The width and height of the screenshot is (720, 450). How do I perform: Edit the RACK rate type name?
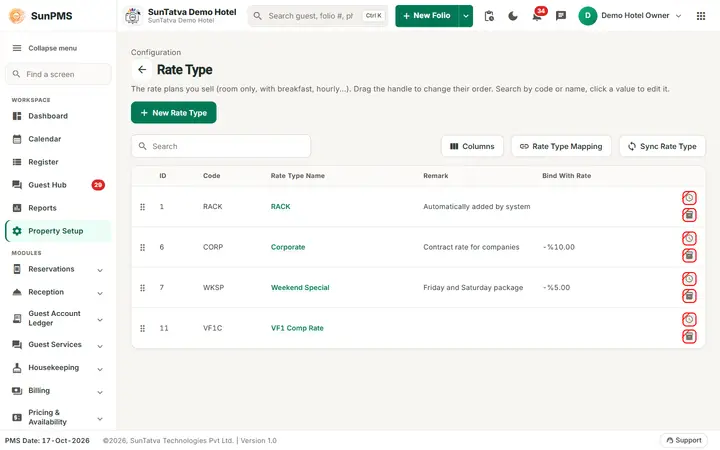pos(281,207)
